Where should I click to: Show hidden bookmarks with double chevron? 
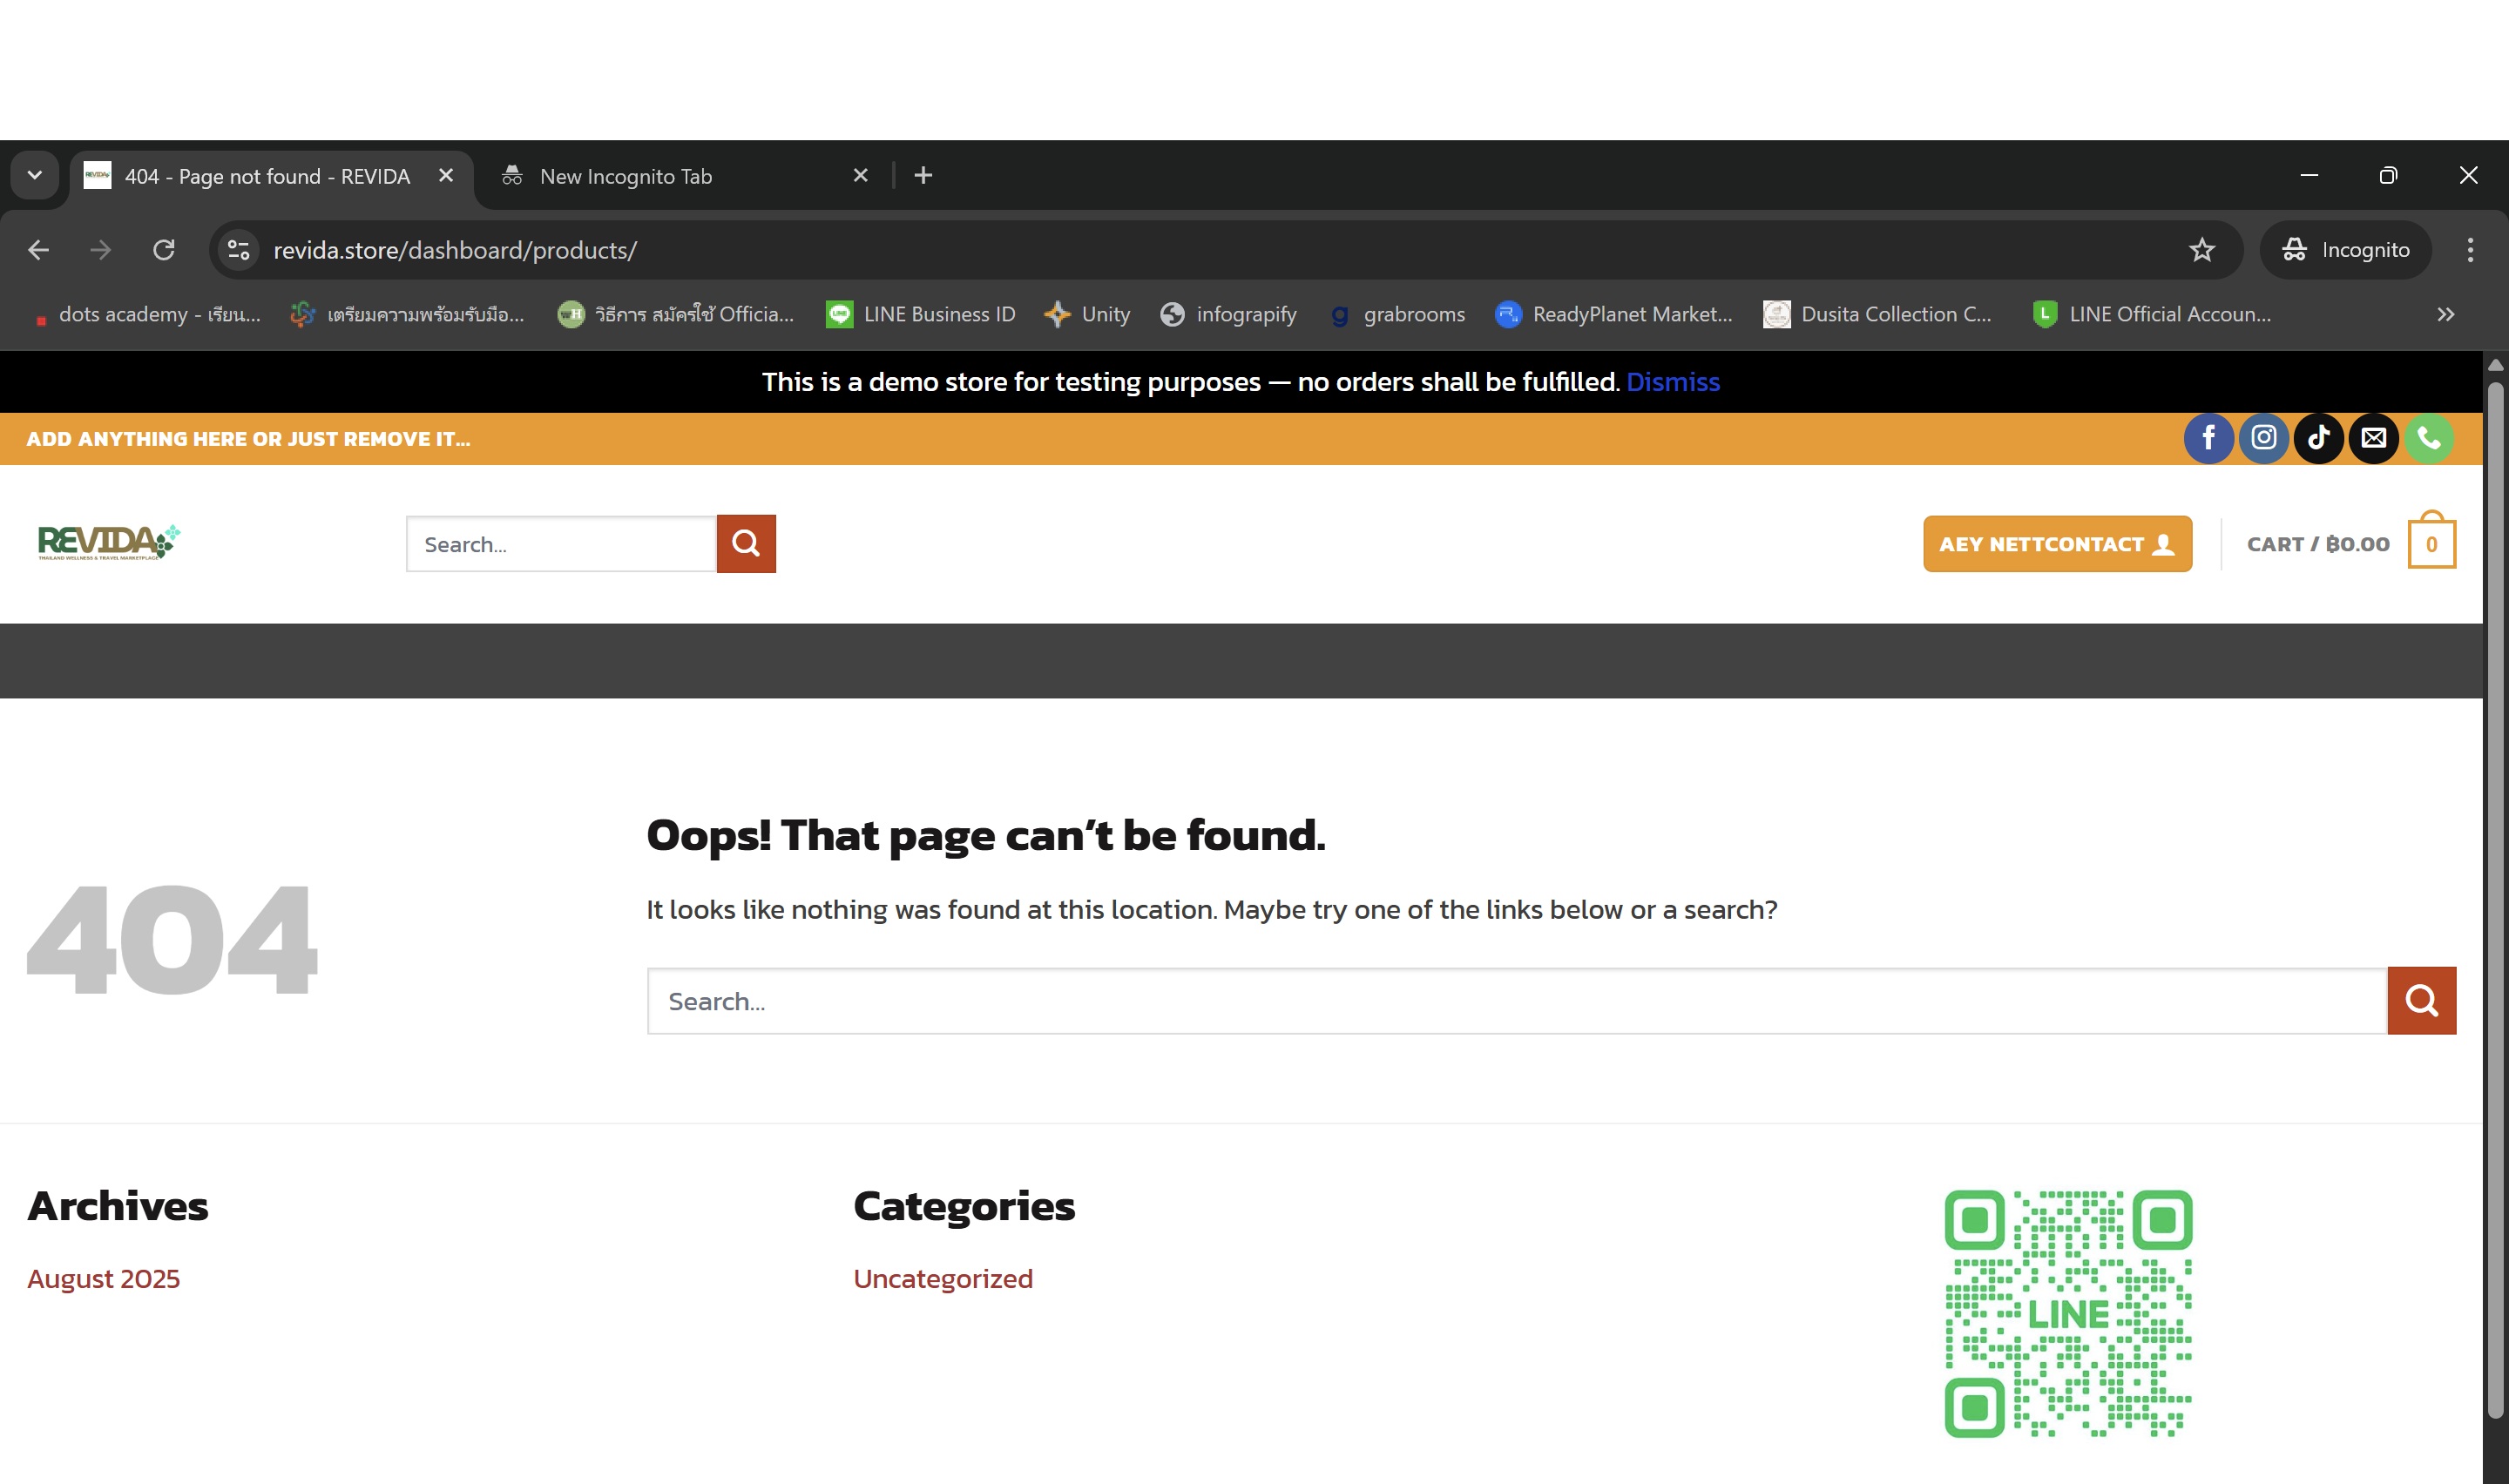click(2445, 314)
